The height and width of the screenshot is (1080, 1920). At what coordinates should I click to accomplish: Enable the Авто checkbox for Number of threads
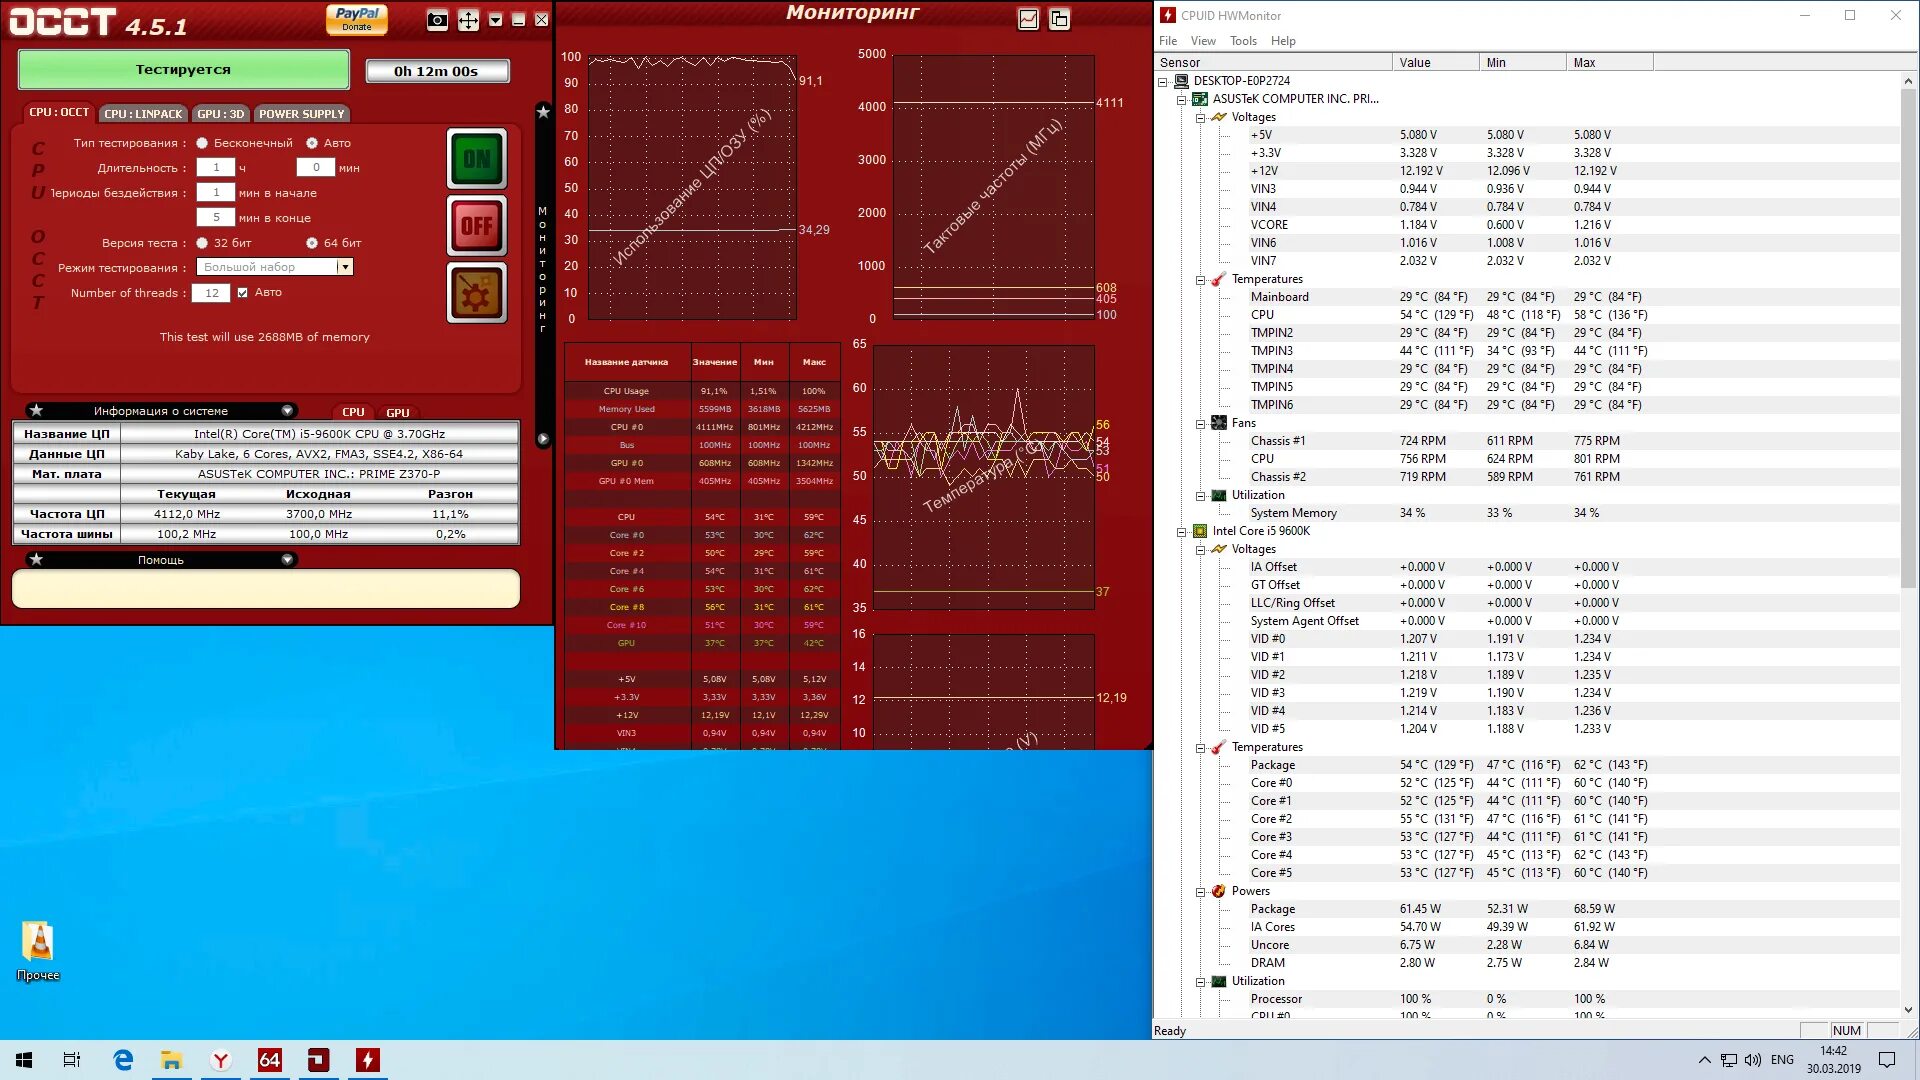coord(243,292)
